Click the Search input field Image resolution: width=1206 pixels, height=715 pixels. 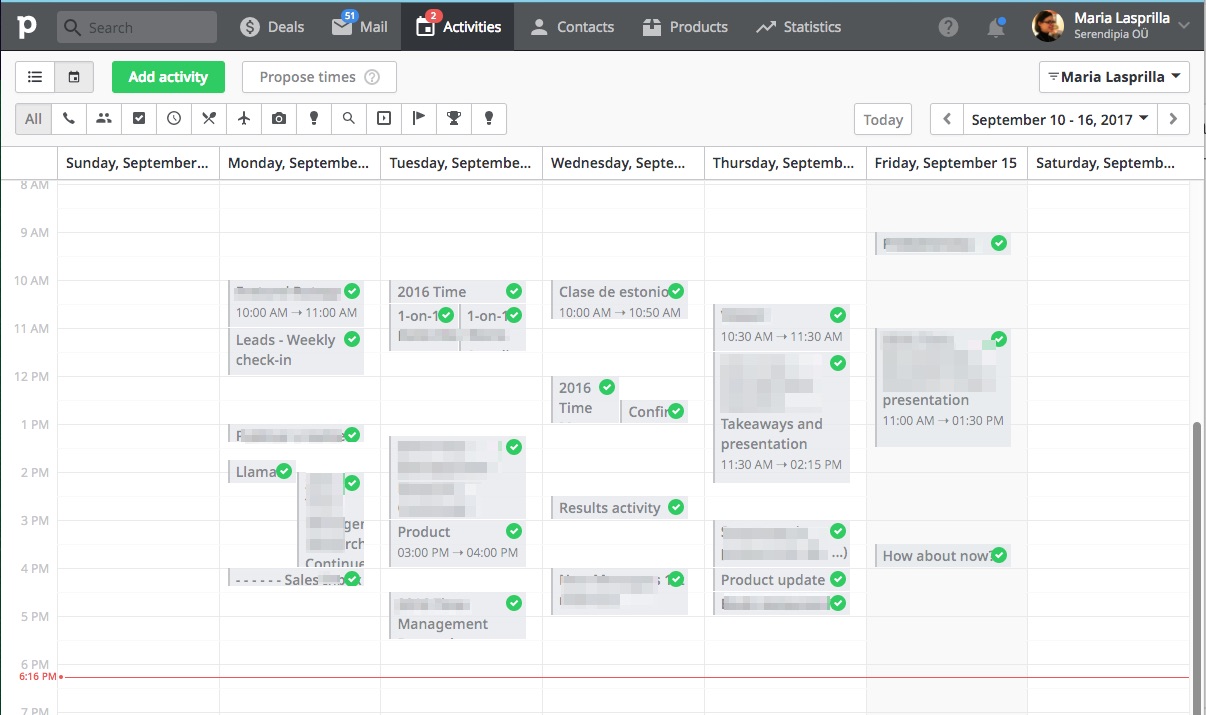pos(137,27)
